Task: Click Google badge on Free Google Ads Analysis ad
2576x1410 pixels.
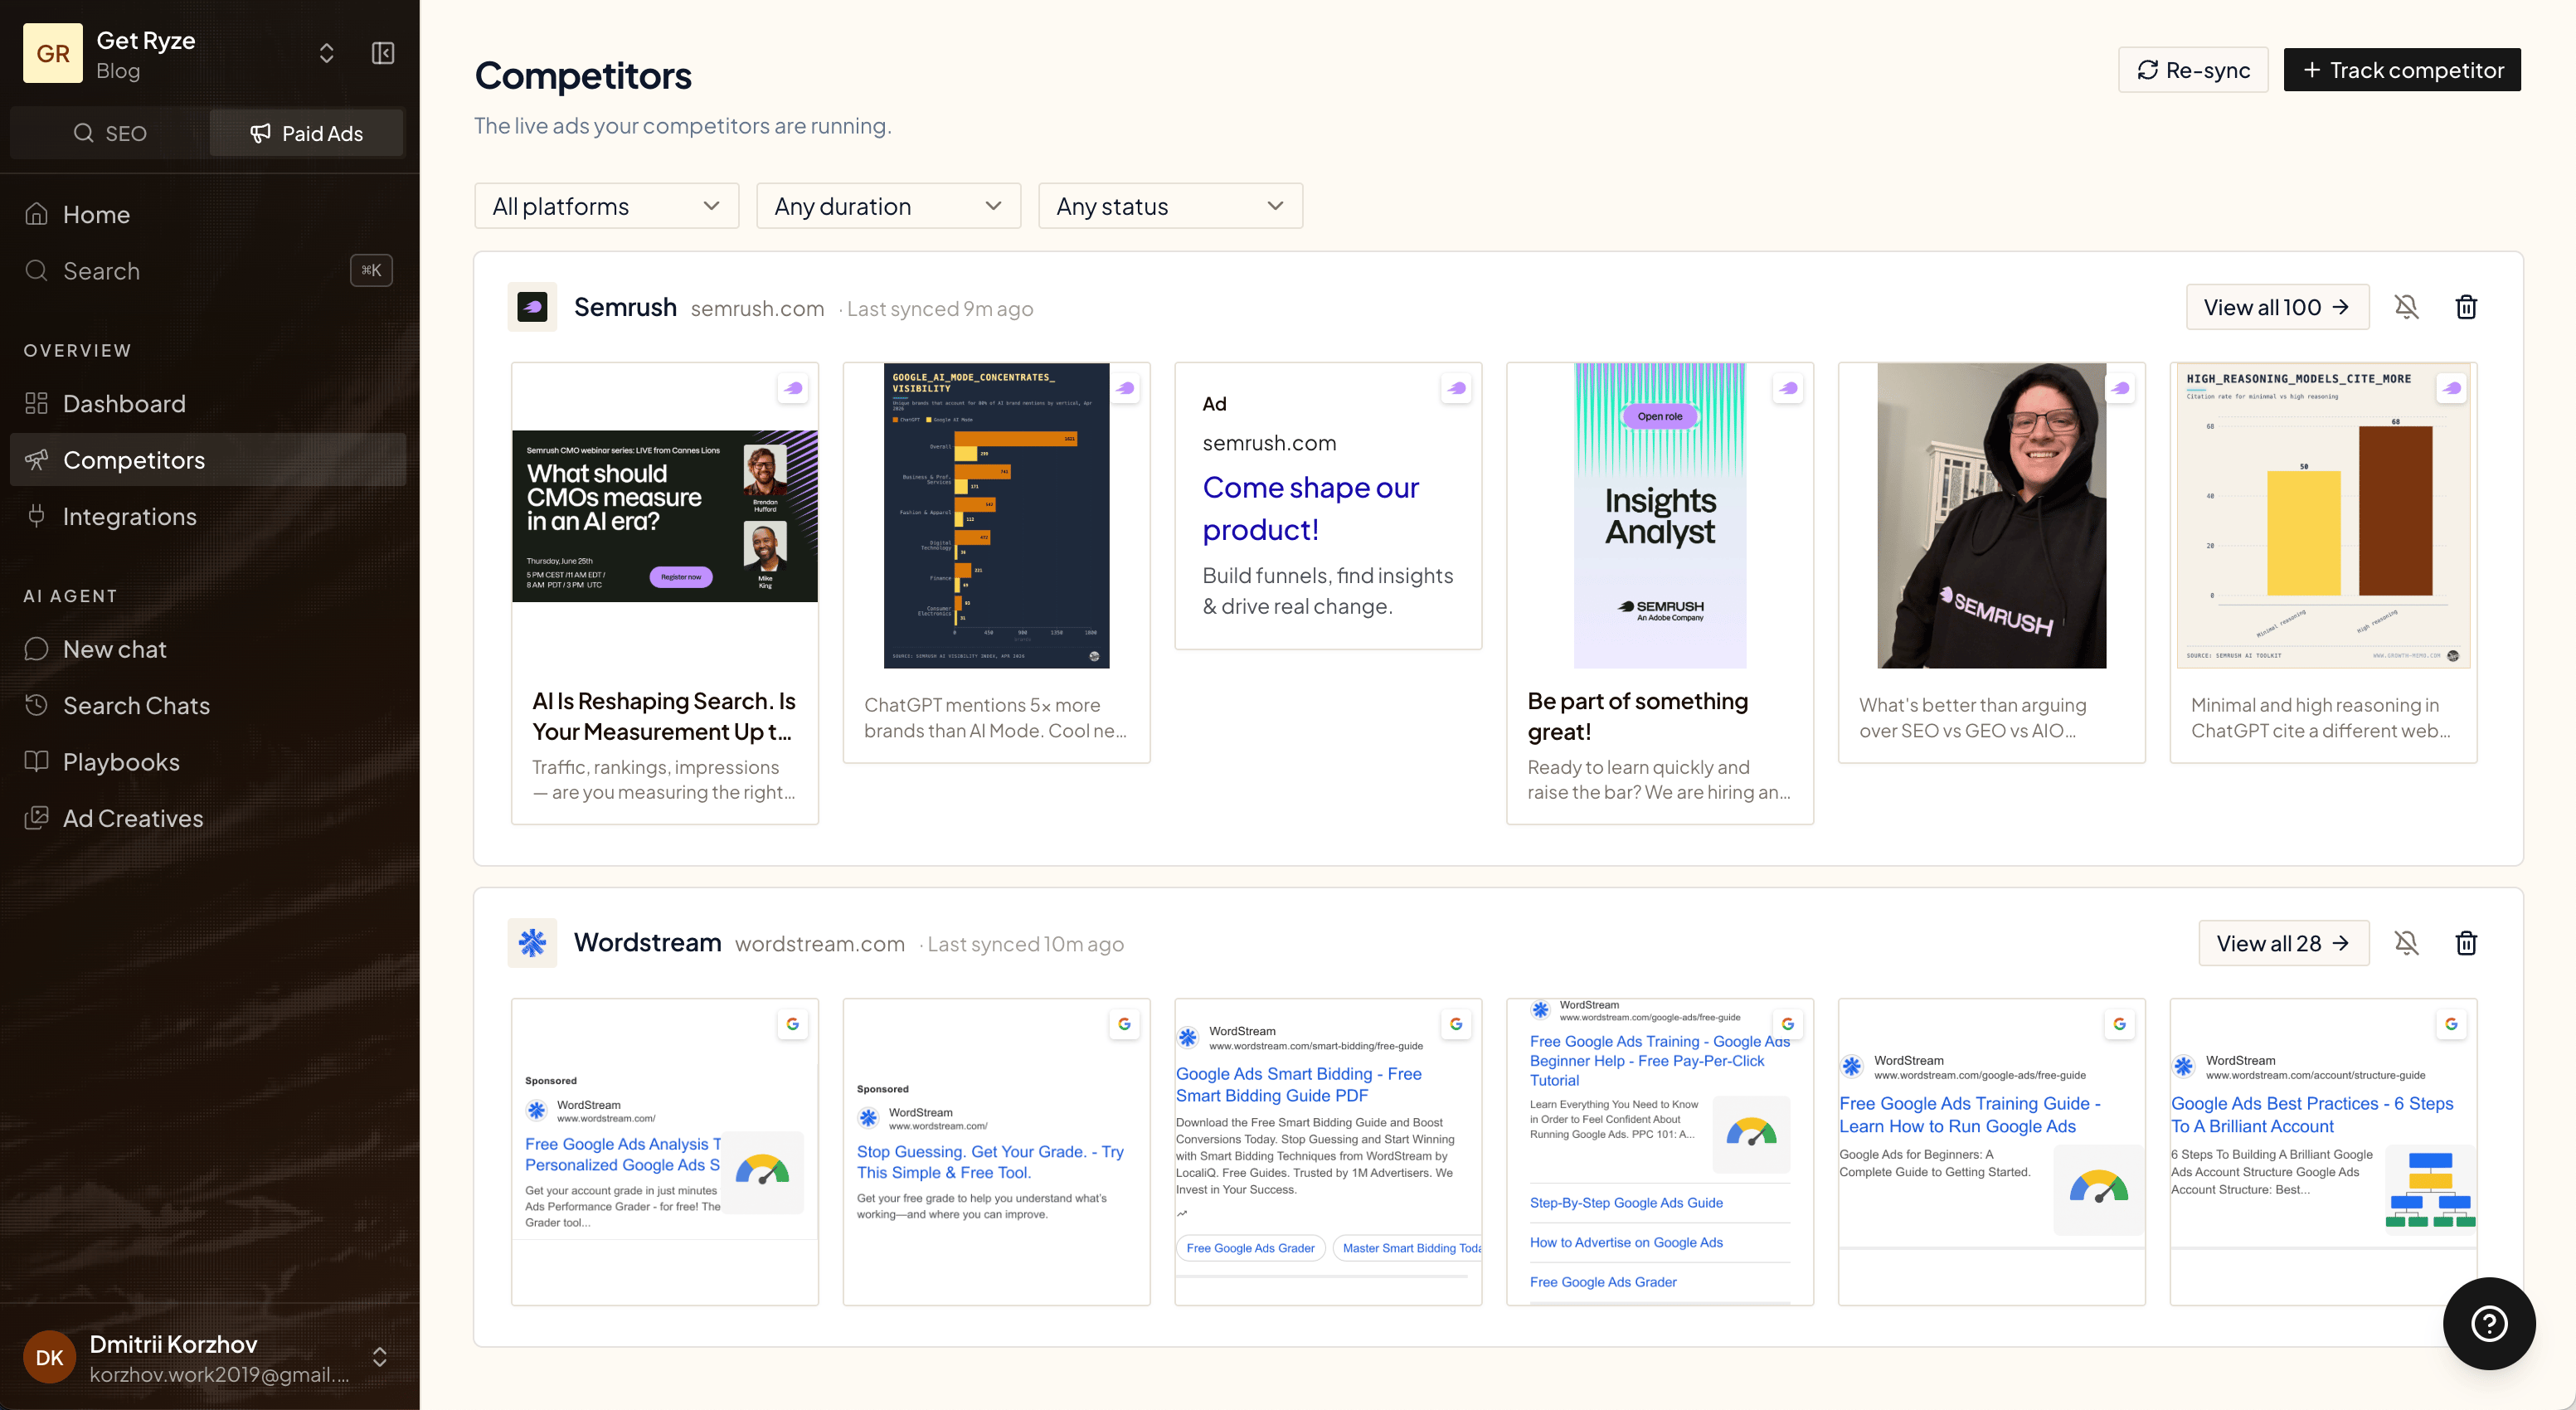Action: (793, 1024)
